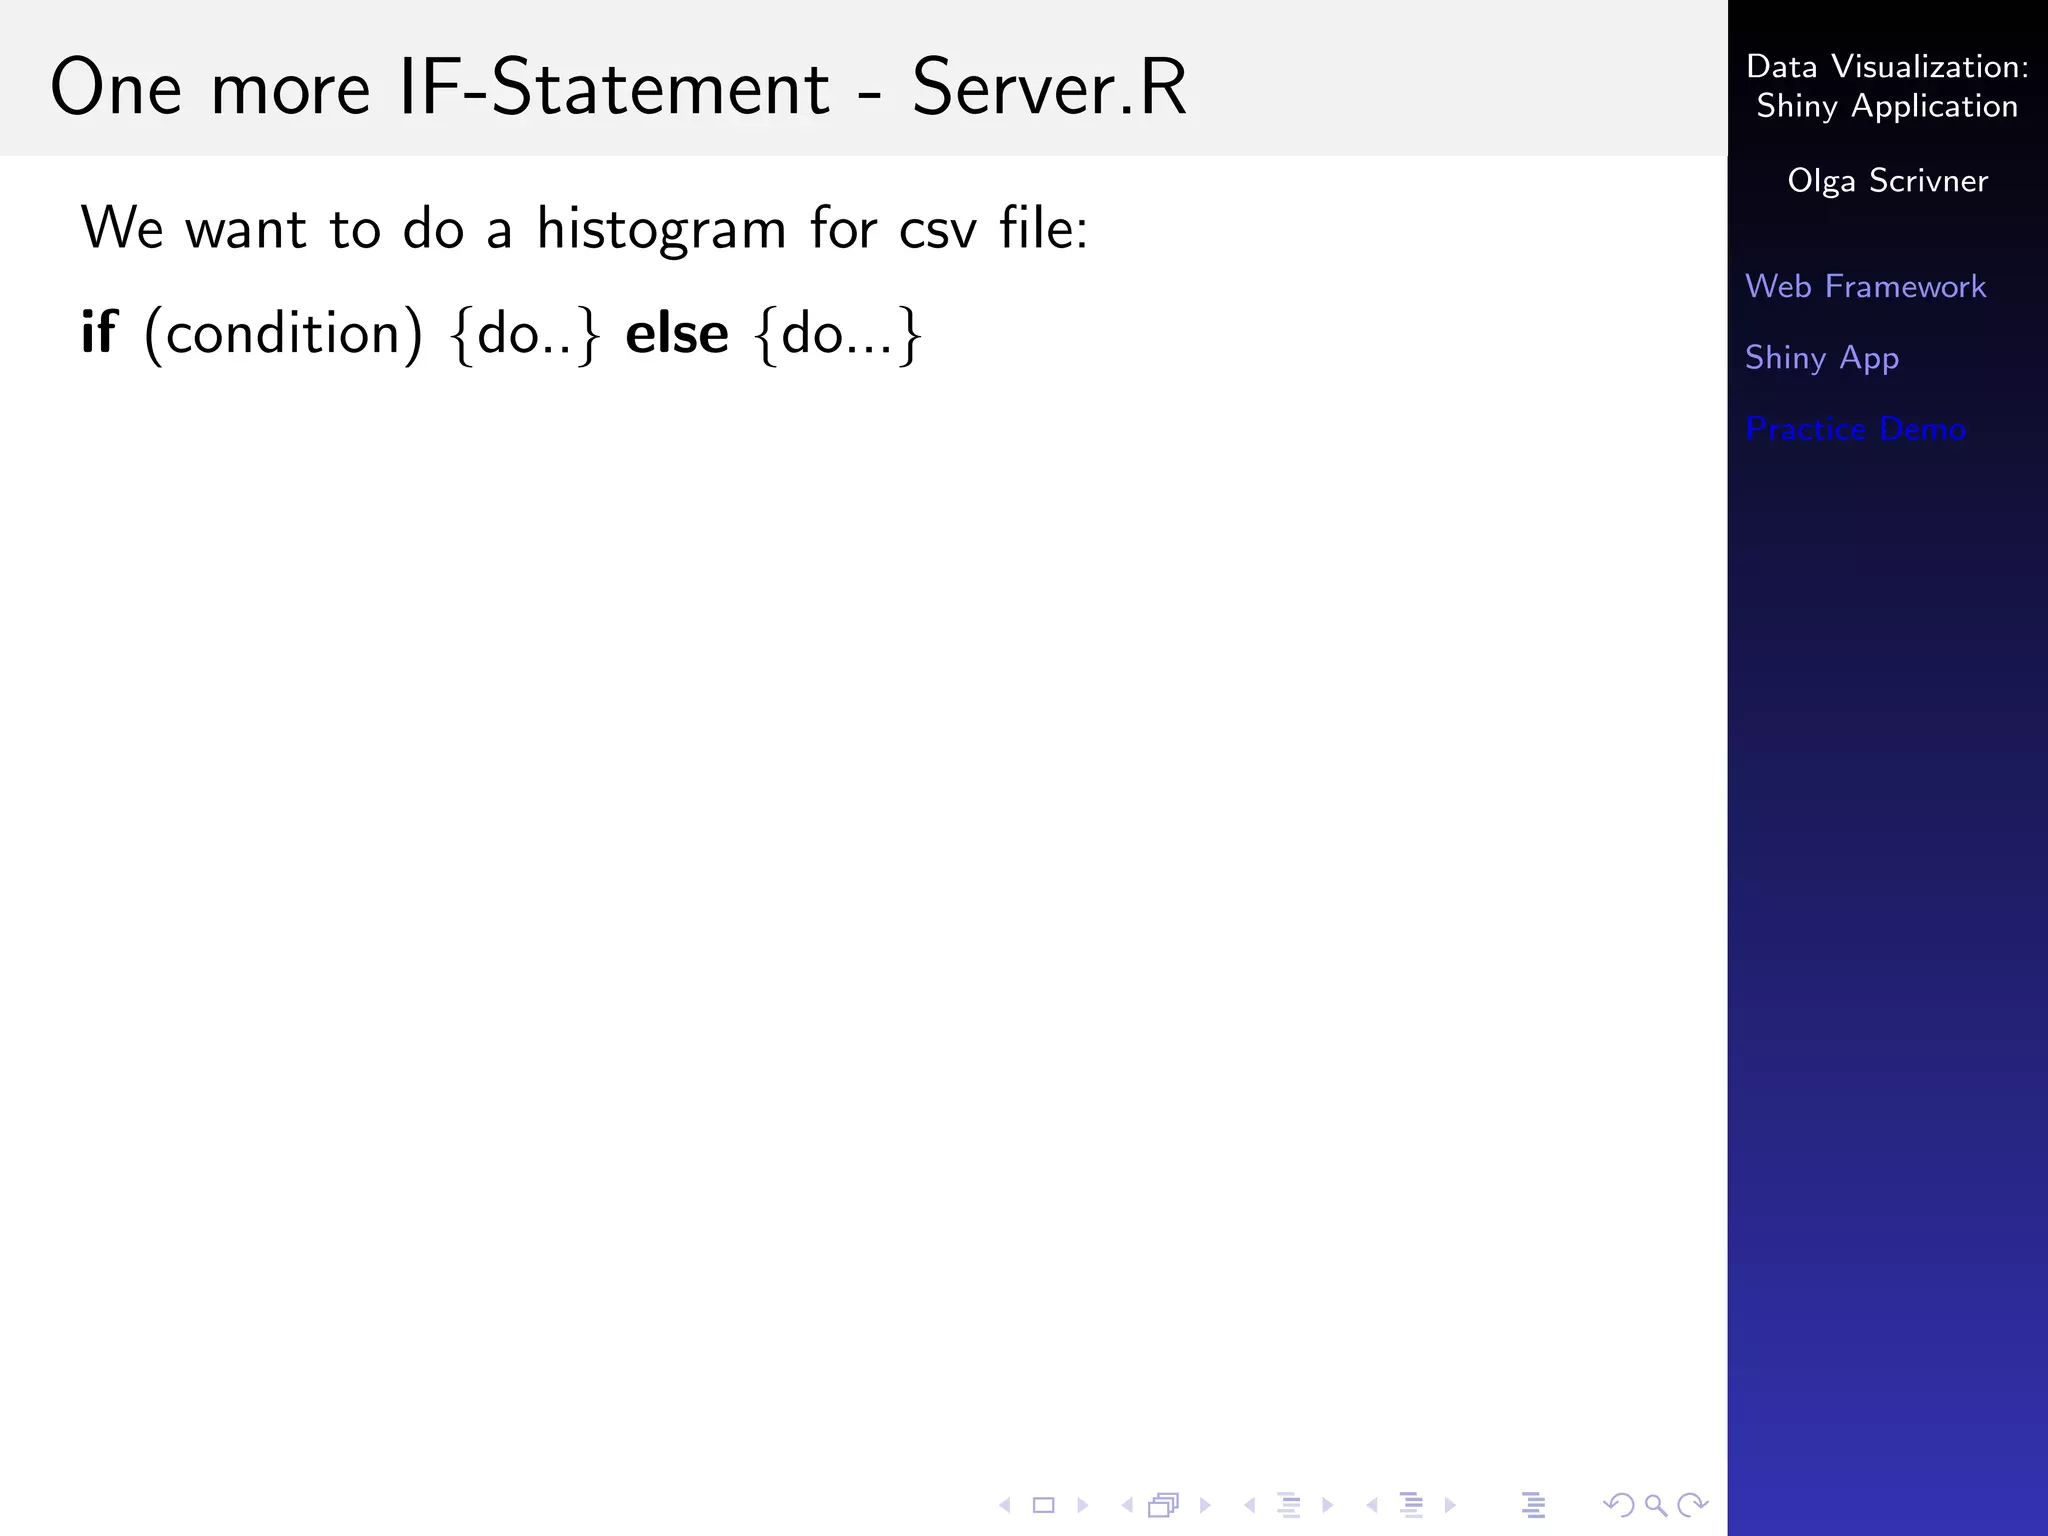The height and width of the screenshot is (1536, 2048).
Task: Go forward one frame, arrow right of stacked-frames icon
Action: click(1205, 1504)
